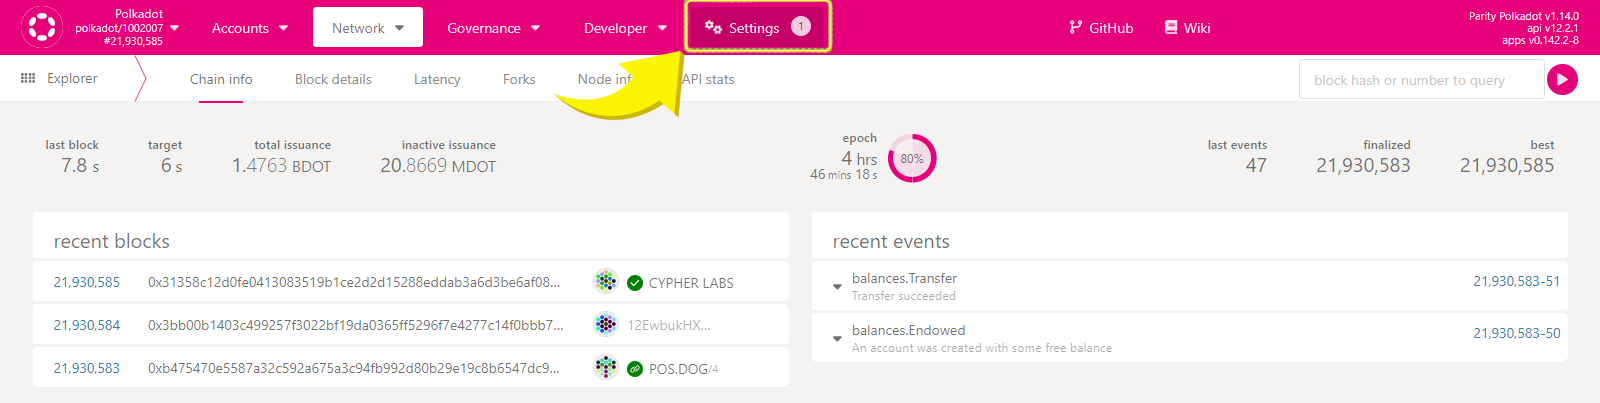Click the Explorer grid icon
Screen dimensions: 1600x403
pos(28,78)
